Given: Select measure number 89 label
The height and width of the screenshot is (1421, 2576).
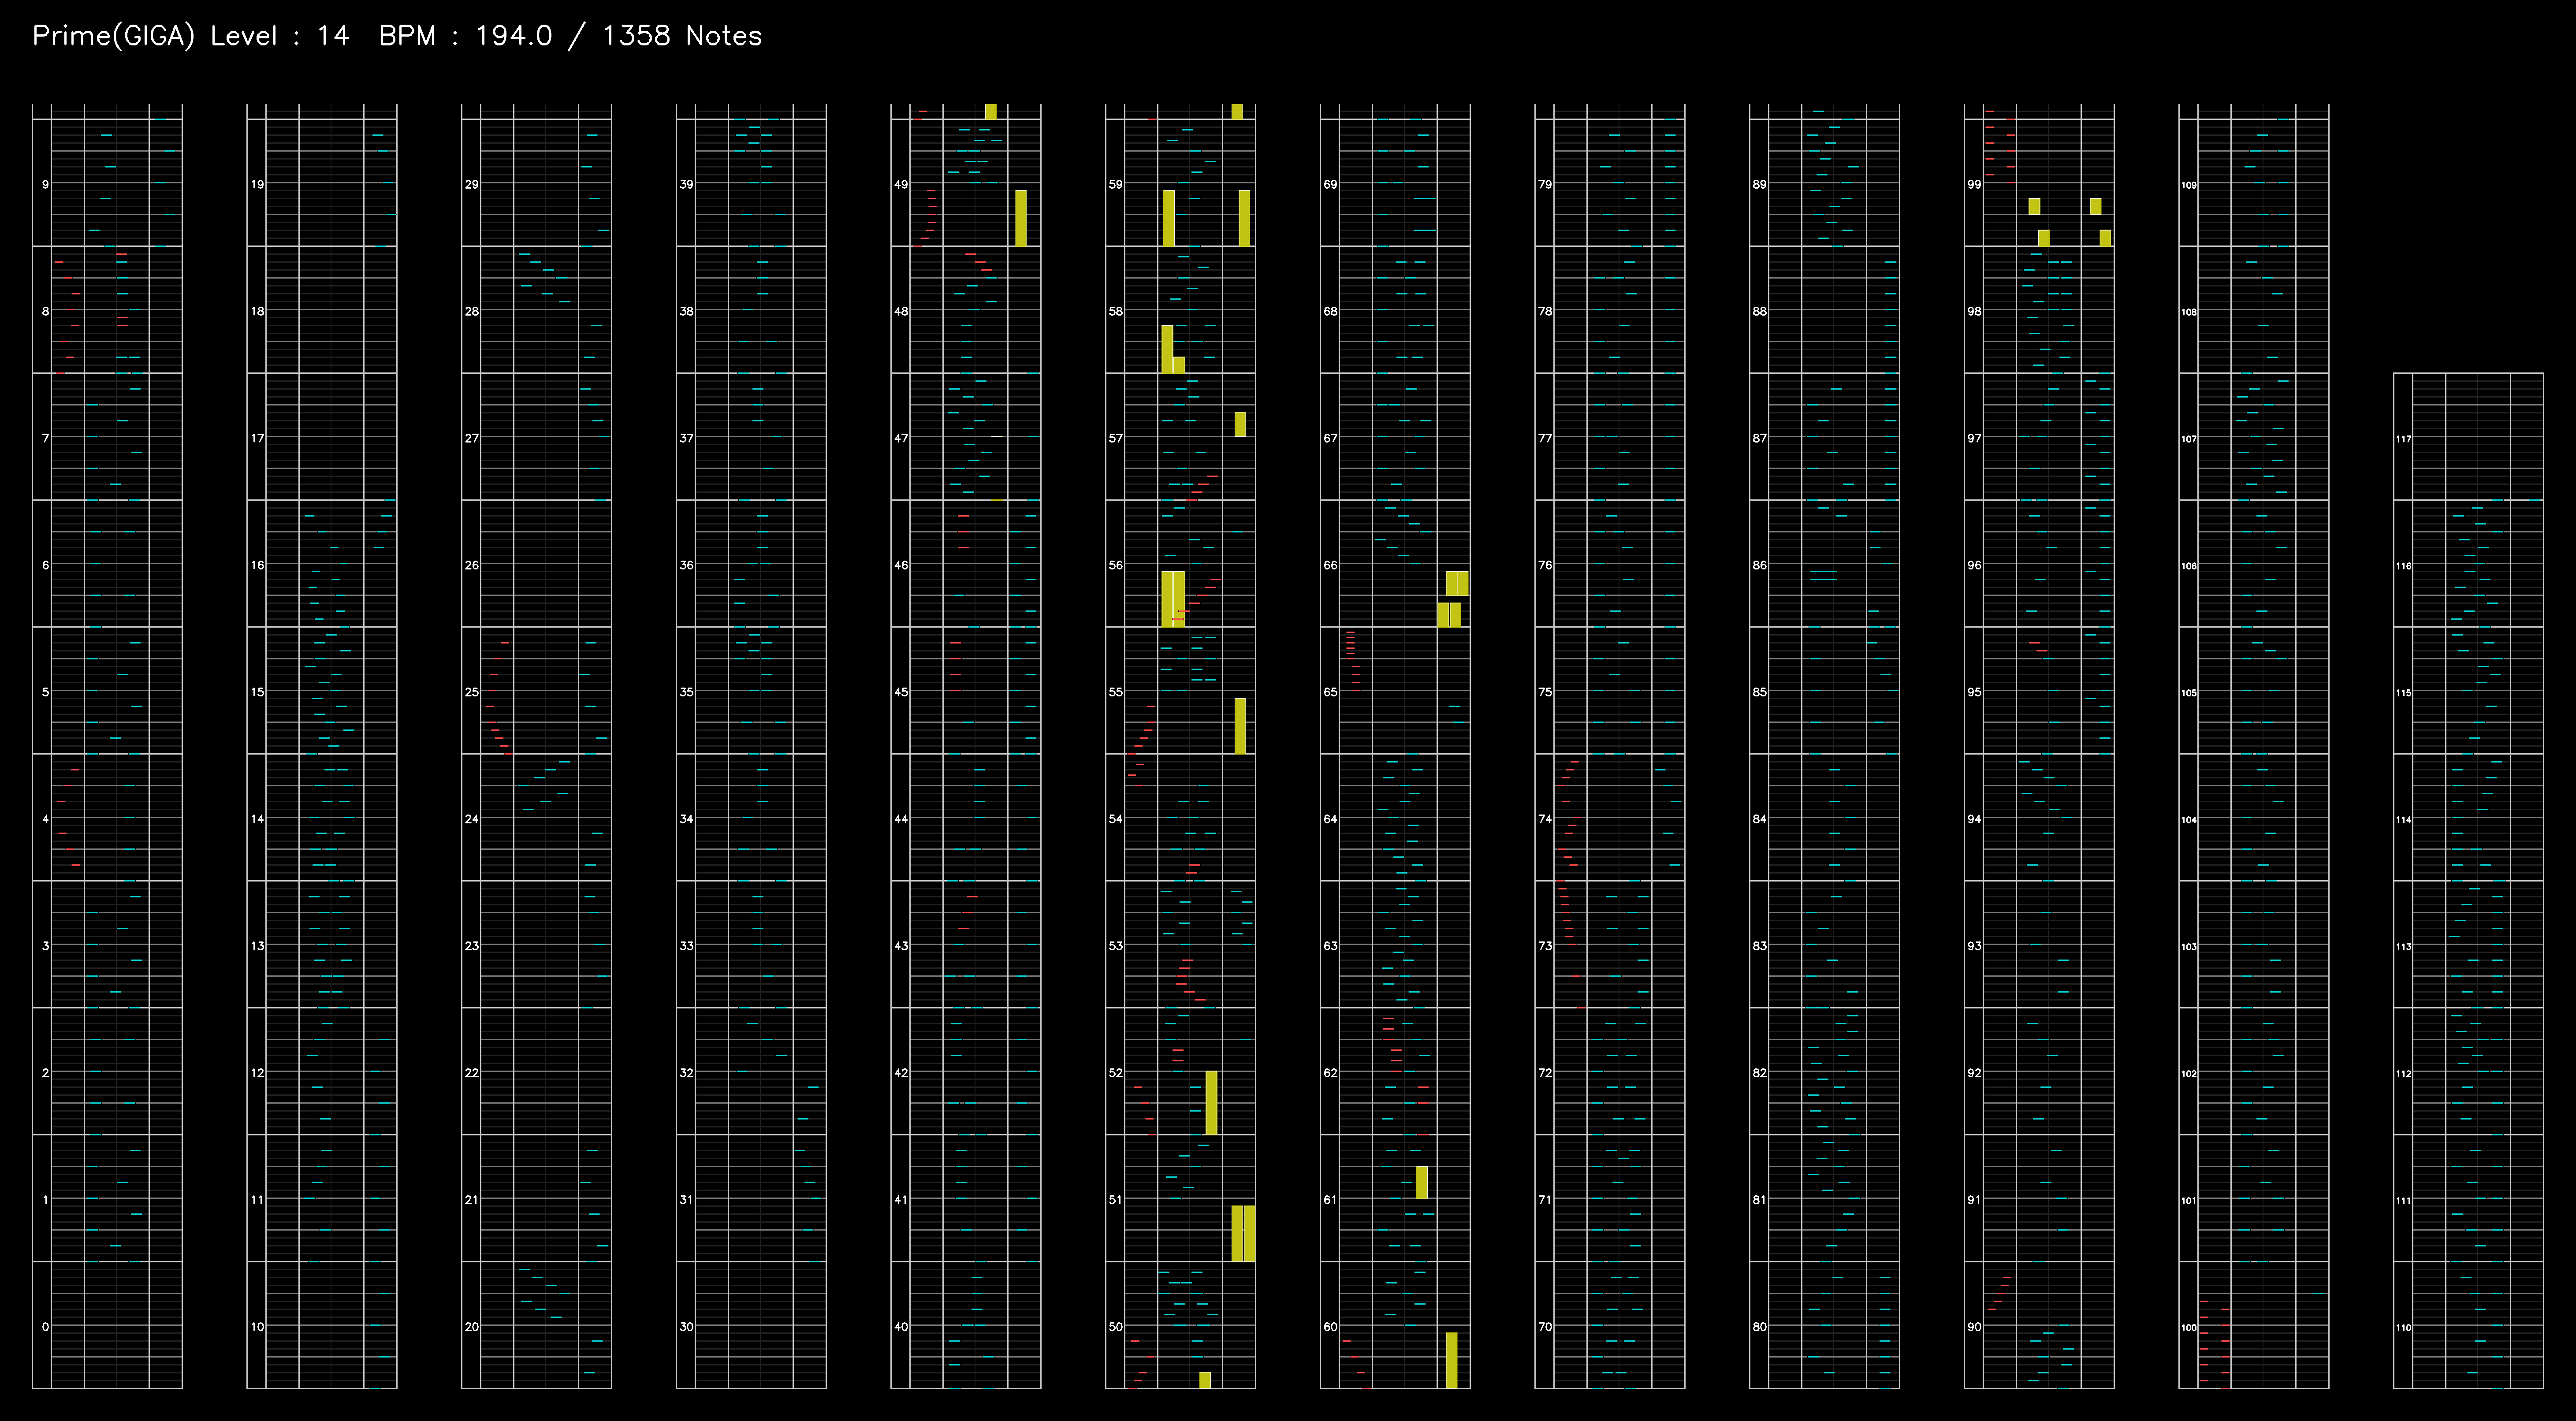Looking at the screenshot, I should pyautogui.click(x=1759, y=184).
